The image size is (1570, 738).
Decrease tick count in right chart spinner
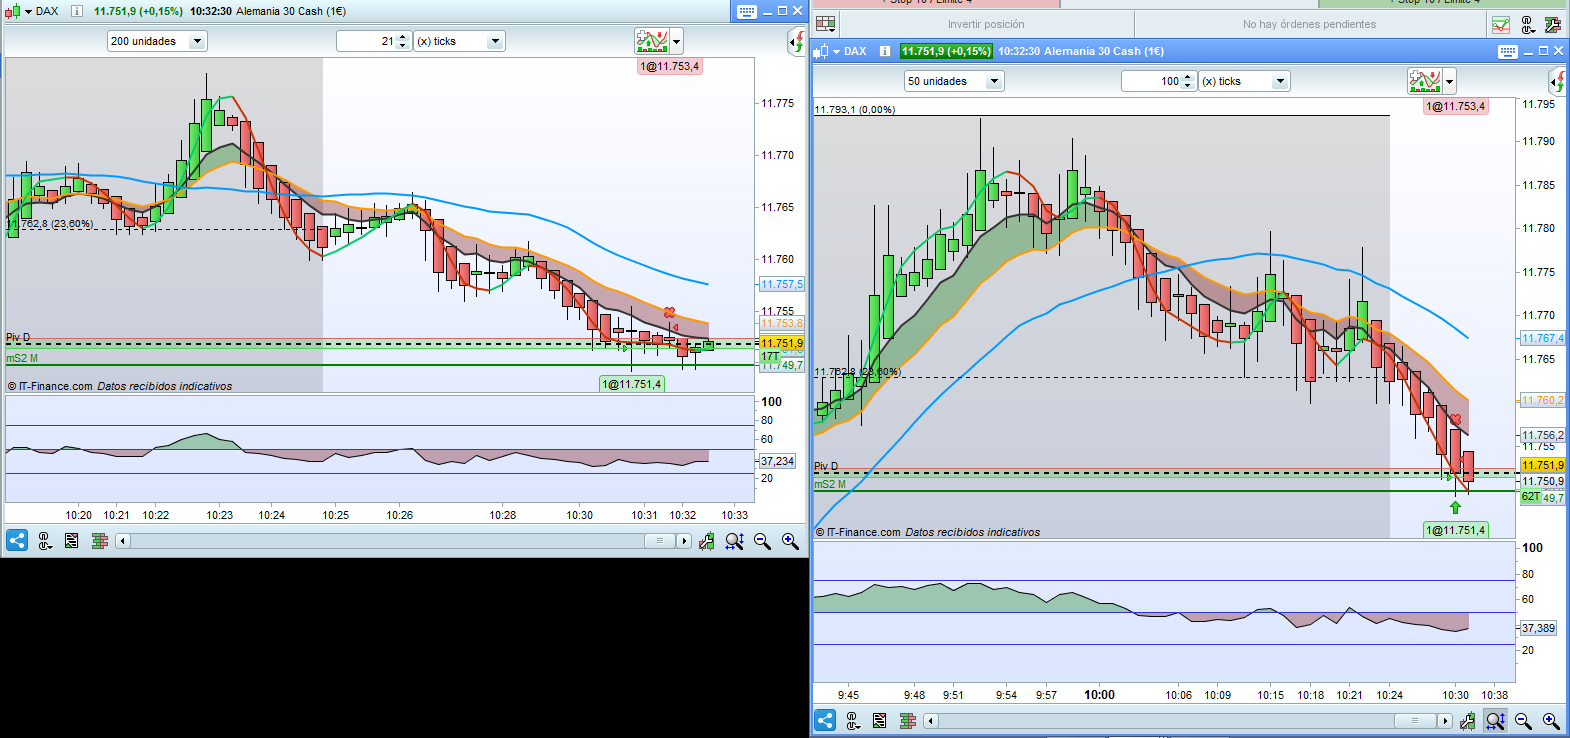click(x=1188, y=86)
